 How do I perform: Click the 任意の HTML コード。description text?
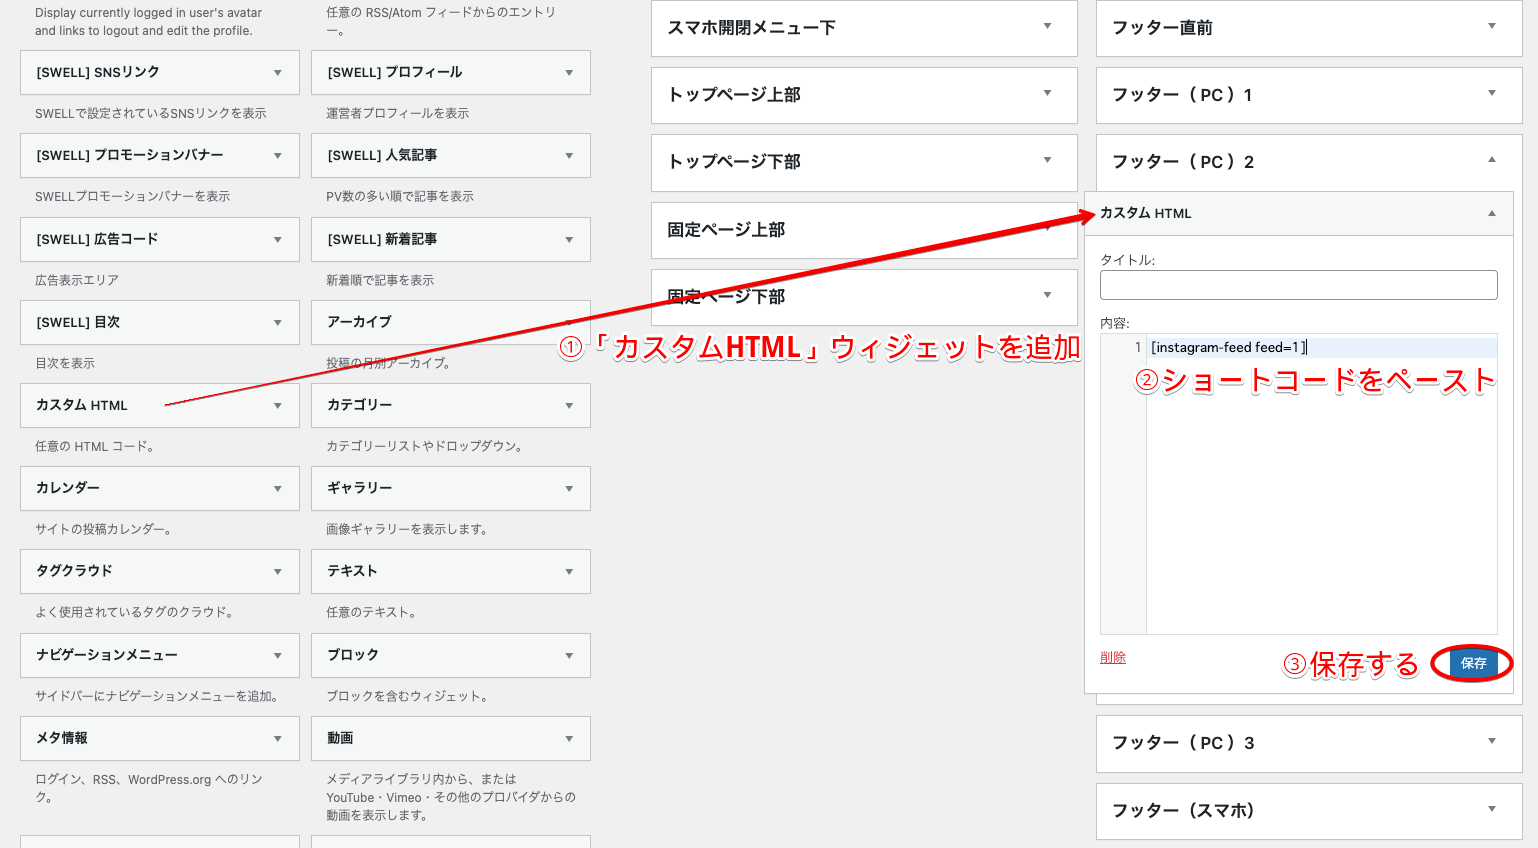[x=95, y=446]
